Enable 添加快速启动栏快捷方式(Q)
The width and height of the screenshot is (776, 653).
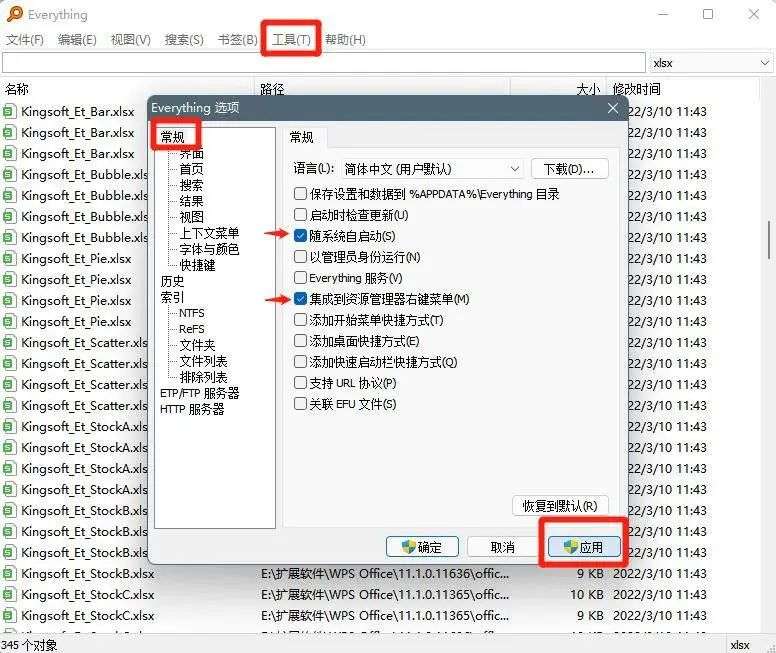[300, 362]
